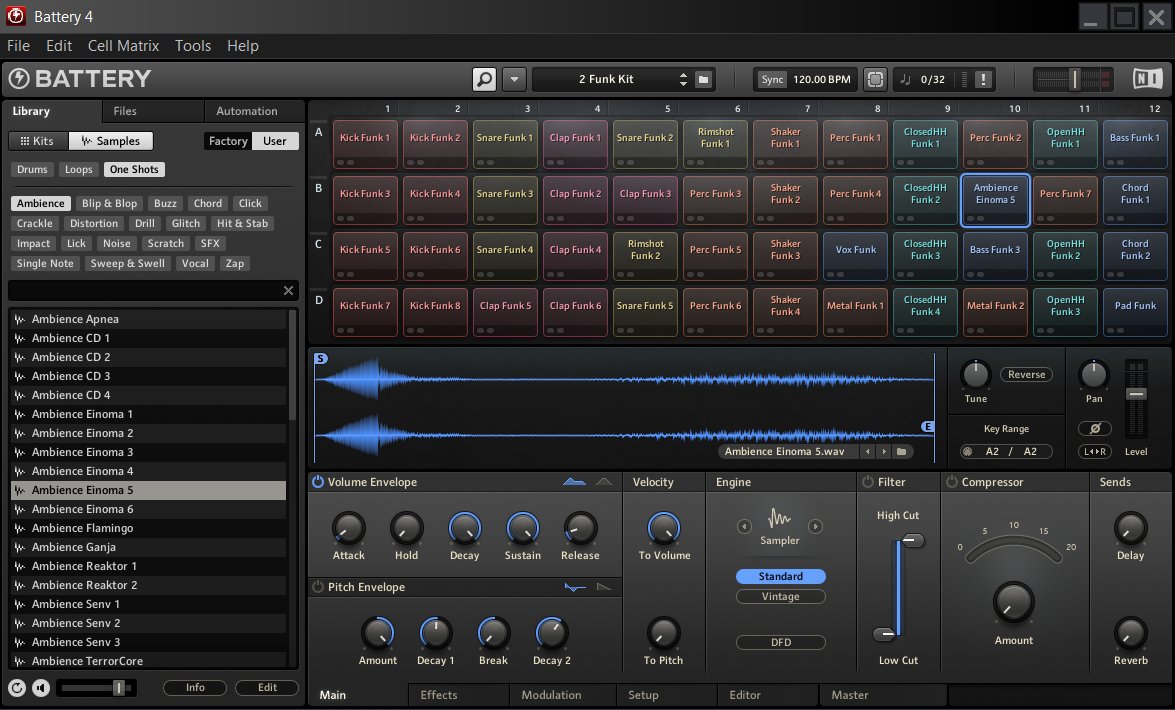This screenshot has width=1175, height=710.
Task: Open the Tools menu
Action: tap(193, 46)
